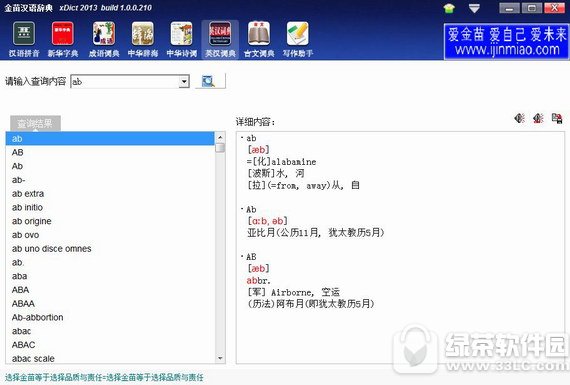
Task: Open the title bar dropdown triangle menu
Action: 474,8
